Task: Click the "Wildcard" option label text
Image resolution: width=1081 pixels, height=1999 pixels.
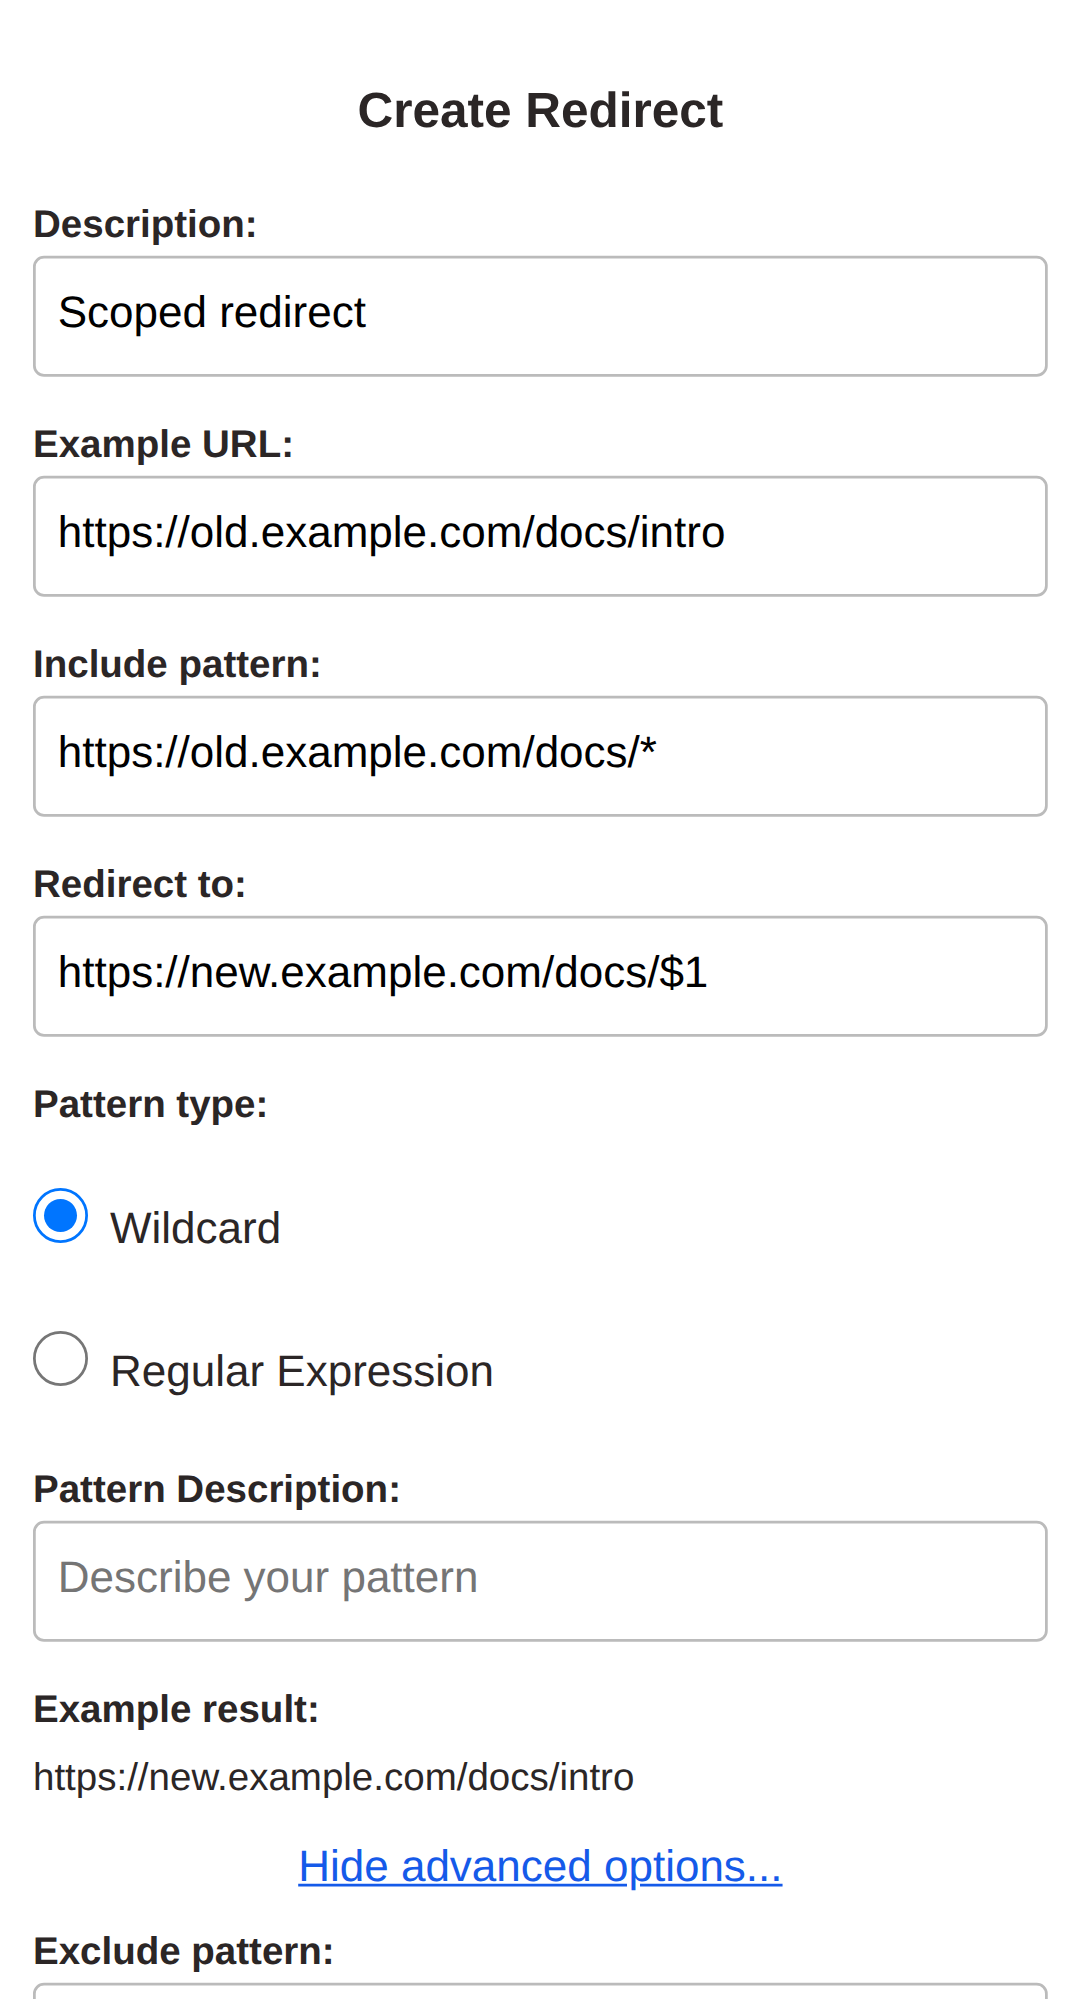Action: 195,1228
